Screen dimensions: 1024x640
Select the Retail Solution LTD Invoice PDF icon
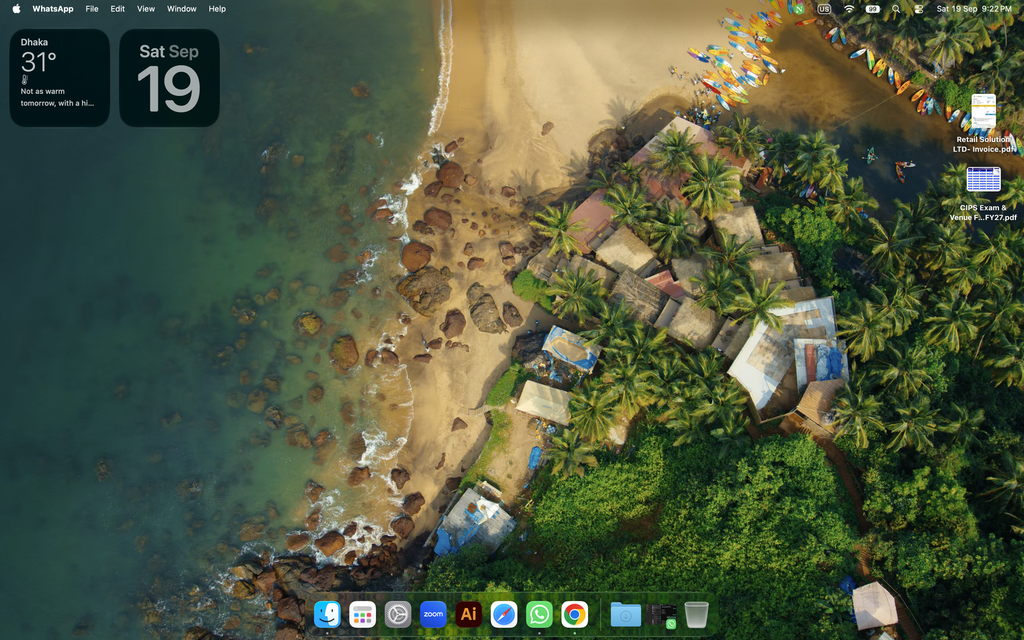click(983, 112)
